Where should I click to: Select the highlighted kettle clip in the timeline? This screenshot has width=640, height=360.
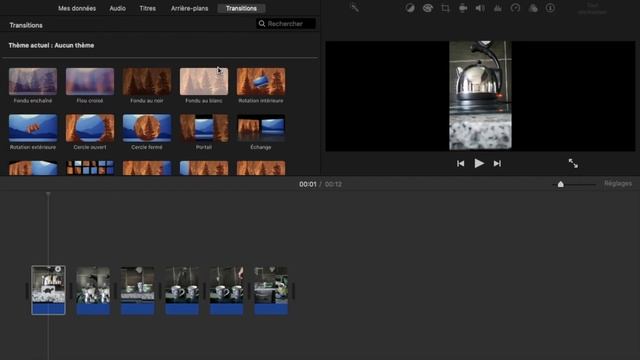coord(48,290)
